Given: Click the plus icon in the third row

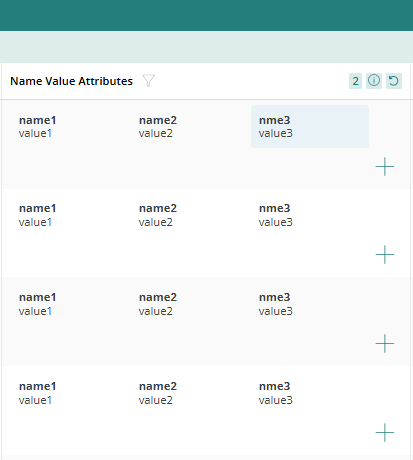Looking at the screenshot, I should (385, 344).
